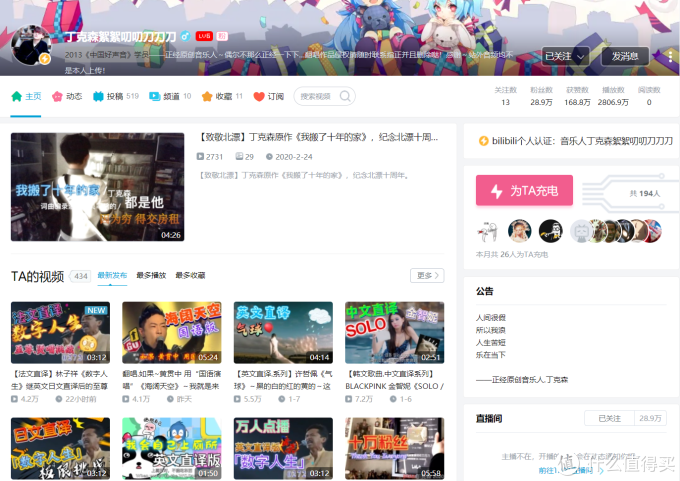Open the 日文直译 数字人生 thumbnail
This screenshot has width=680, height=481.
pyautogui.click(x=60, y=448)
